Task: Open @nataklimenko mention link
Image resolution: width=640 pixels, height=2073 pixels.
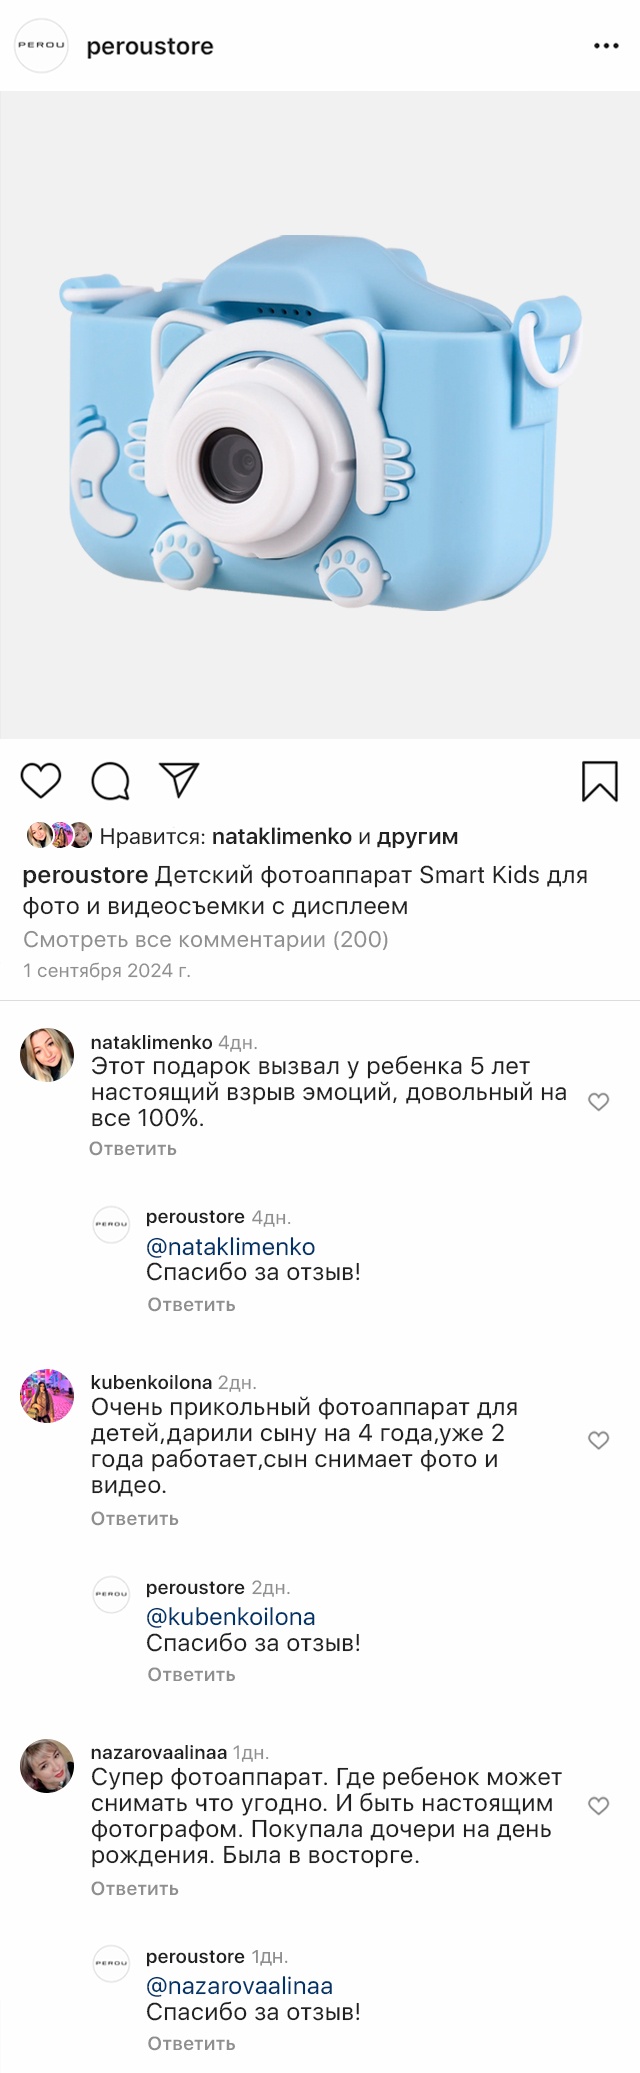Action: (x=231, y=1247)
